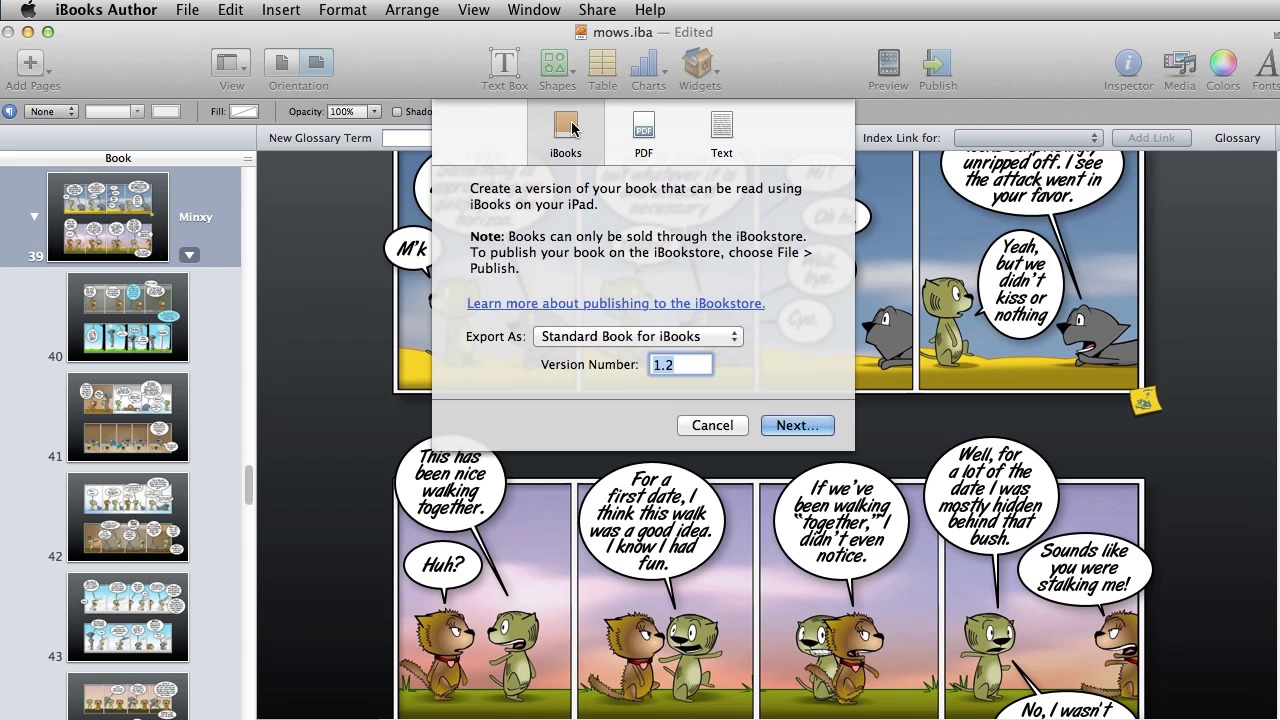The width and height of the screenshot is (1280, 720).
Task: Insert a Text Box from toolbar
Action: [x=504, y=70]
